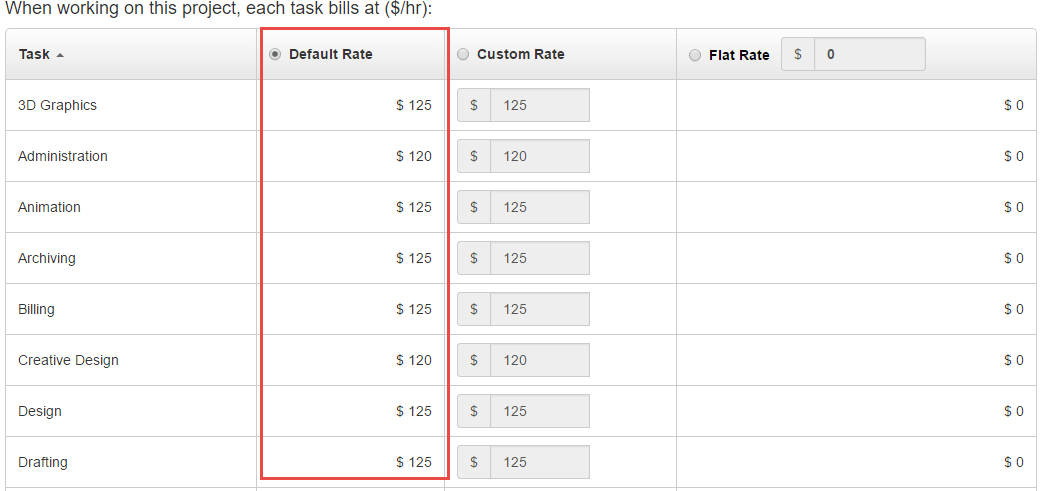The height and width of the screenshot is (491, 1046).
Task: Click the Creative Design custom rate field
Action: (x=539, y=360)
